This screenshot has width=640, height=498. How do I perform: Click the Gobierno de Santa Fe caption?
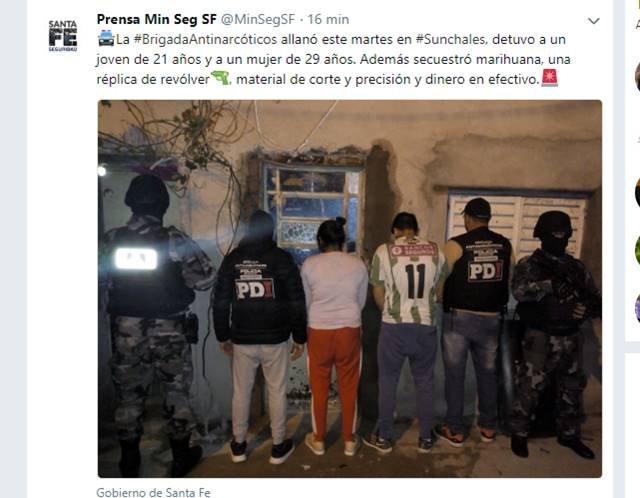click(153, 492)
